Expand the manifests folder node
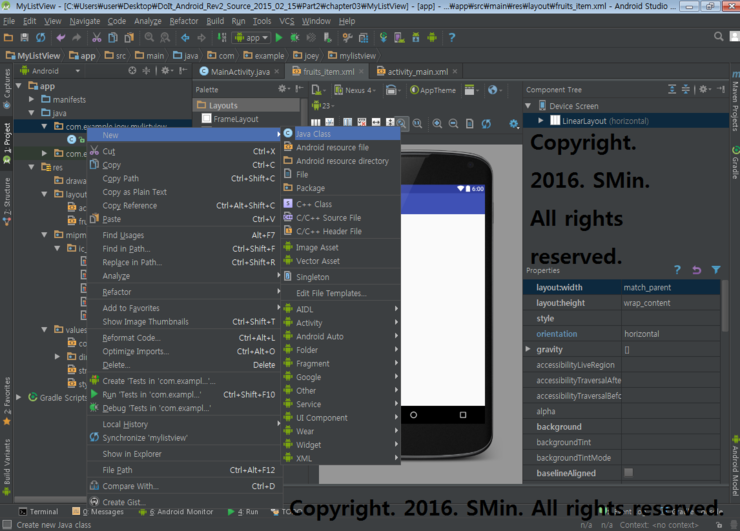Screen dimensions: 740x531 pos(31,100)
